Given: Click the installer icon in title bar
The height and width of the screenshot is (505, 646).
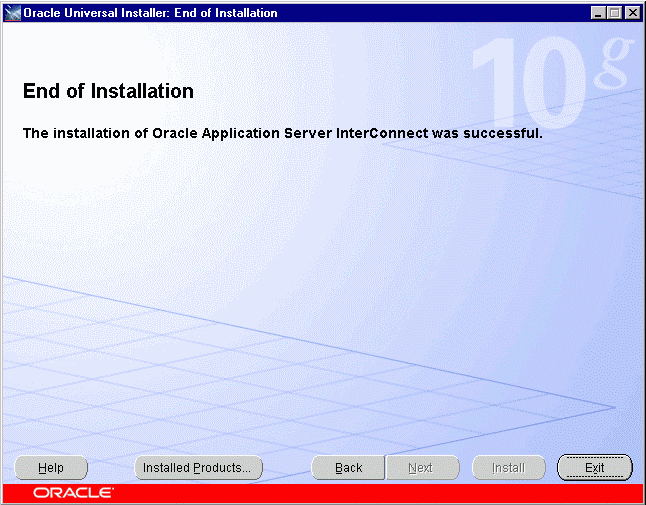Looking at the screenshot, I should pyautogui.click(x=12, y=13).
